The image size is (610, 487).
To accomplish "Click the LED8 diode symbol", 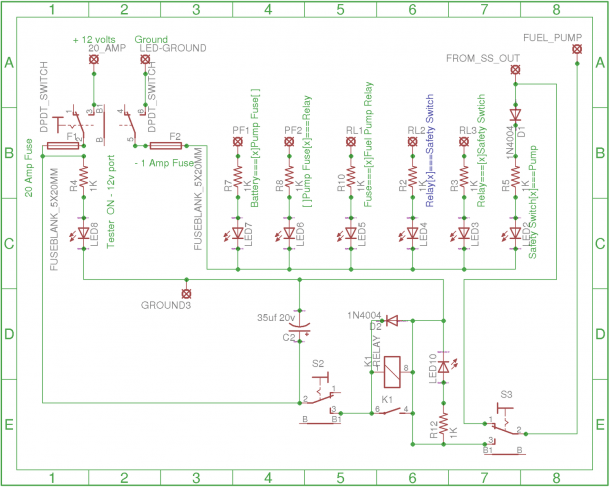I will coord(81,233).
